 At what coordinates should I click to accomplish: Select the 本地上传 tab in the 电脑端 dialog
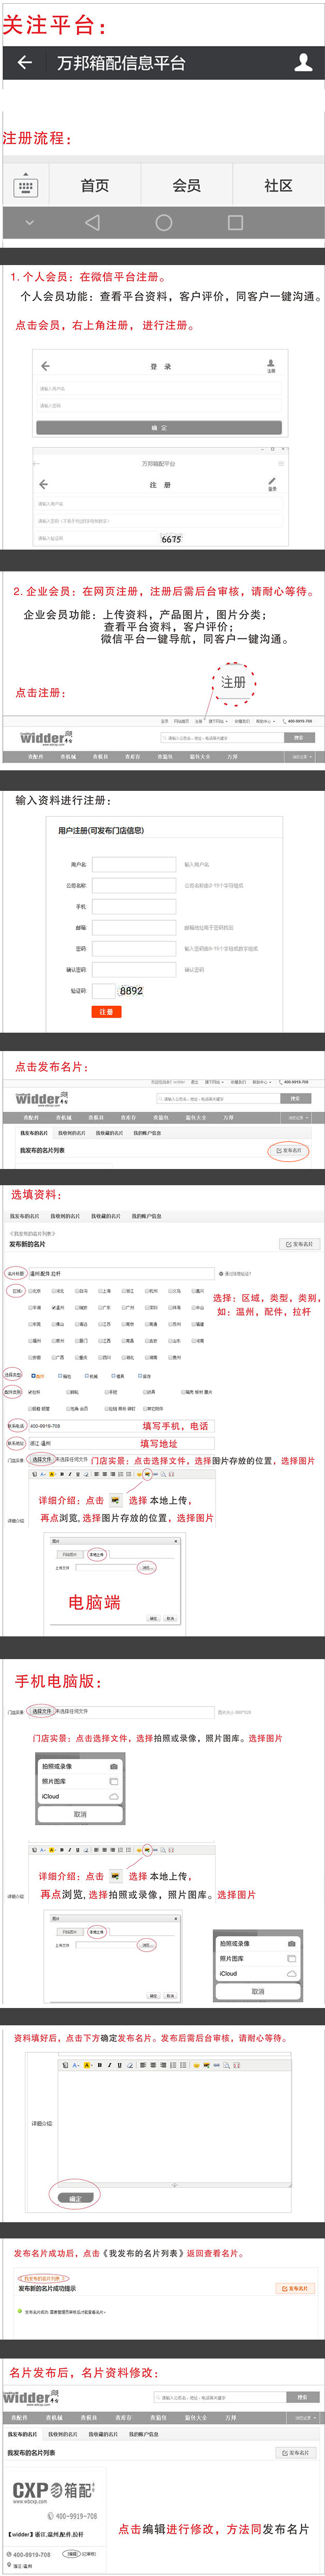coord(96,1555)
